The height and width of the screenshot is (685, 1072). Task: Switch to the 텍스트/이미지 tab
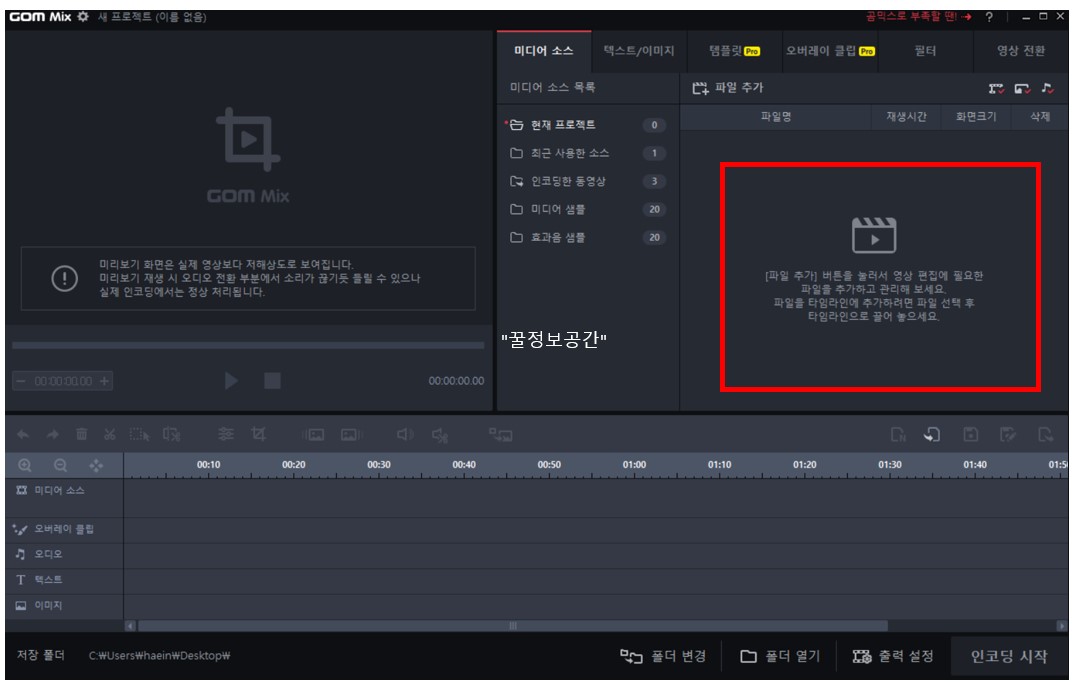tap(639, 51)
